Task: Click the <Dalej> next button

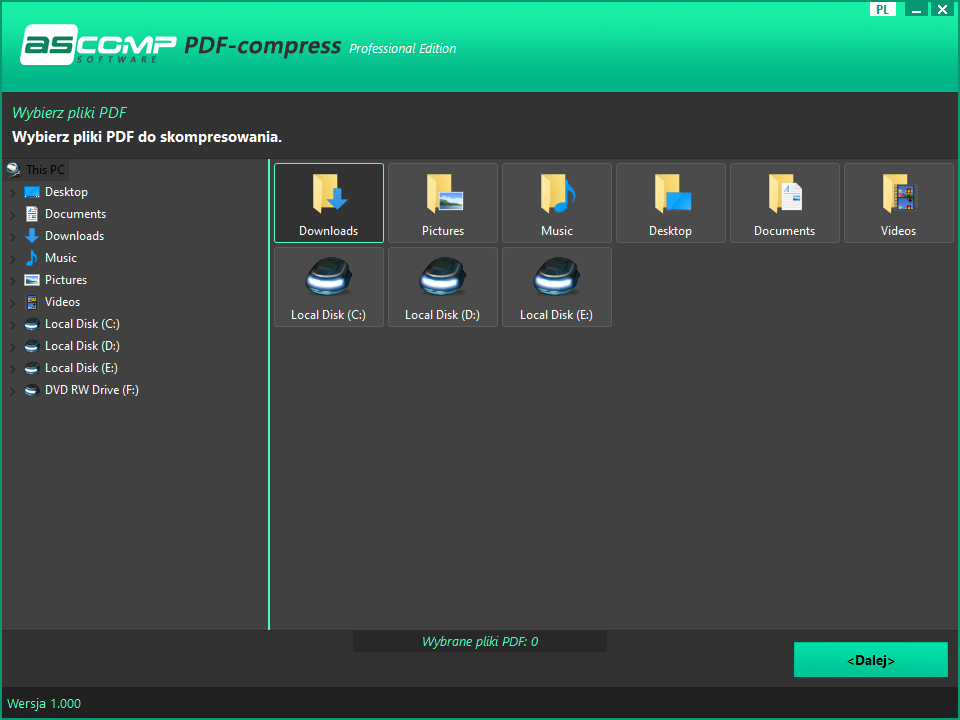Action: (x=871, y=660)
